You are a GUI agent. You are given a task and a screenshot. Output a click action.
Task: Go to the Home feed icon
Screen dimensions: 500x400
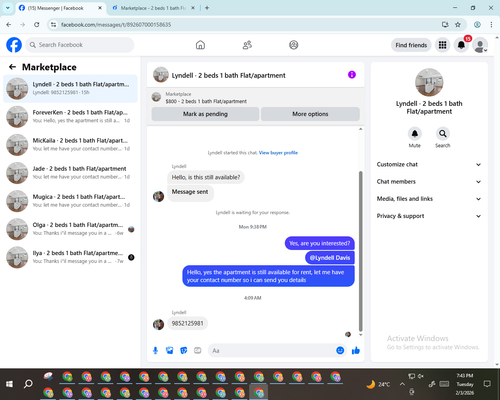tap(200, 45)
